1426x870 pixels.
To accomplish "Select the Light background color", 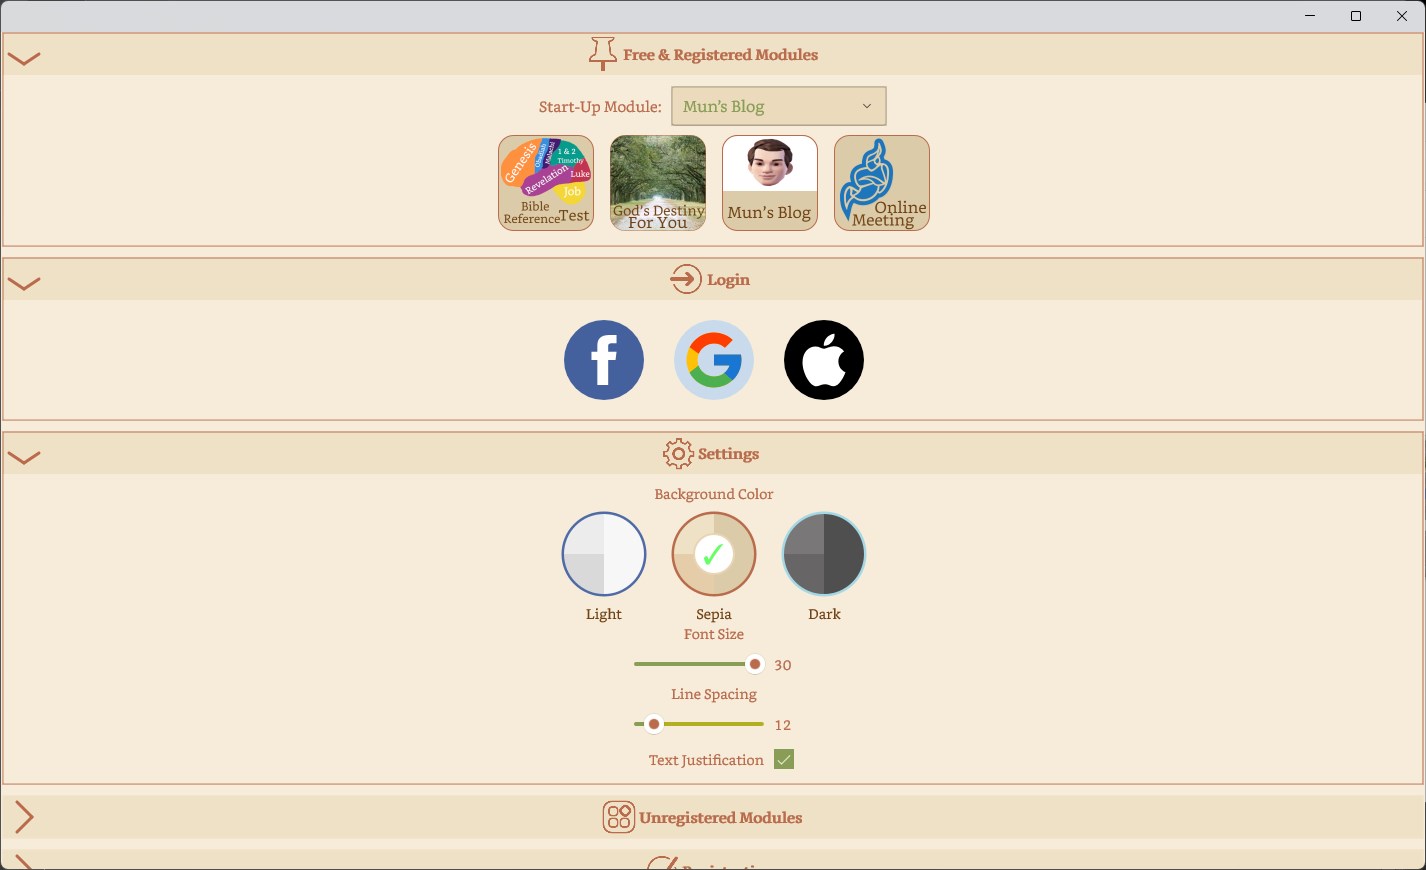I will (x=604, y=554).
